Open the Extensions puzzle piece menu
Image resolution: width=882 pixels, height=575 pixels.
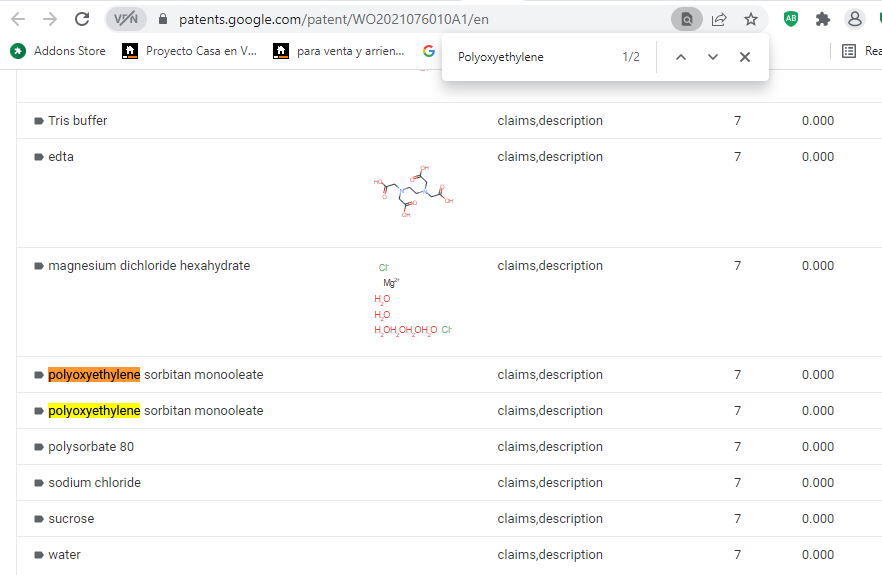(x=823, y=19)
